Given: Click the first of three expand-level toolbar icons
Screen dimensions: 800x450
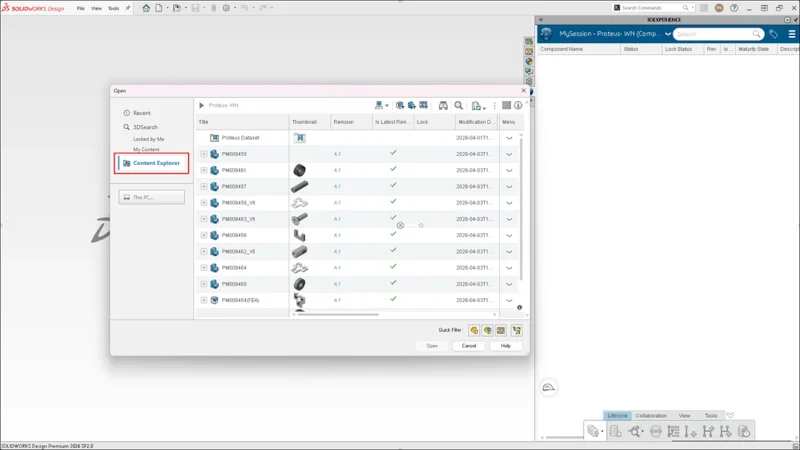Looking at the screenshot, I should (399, 106).
